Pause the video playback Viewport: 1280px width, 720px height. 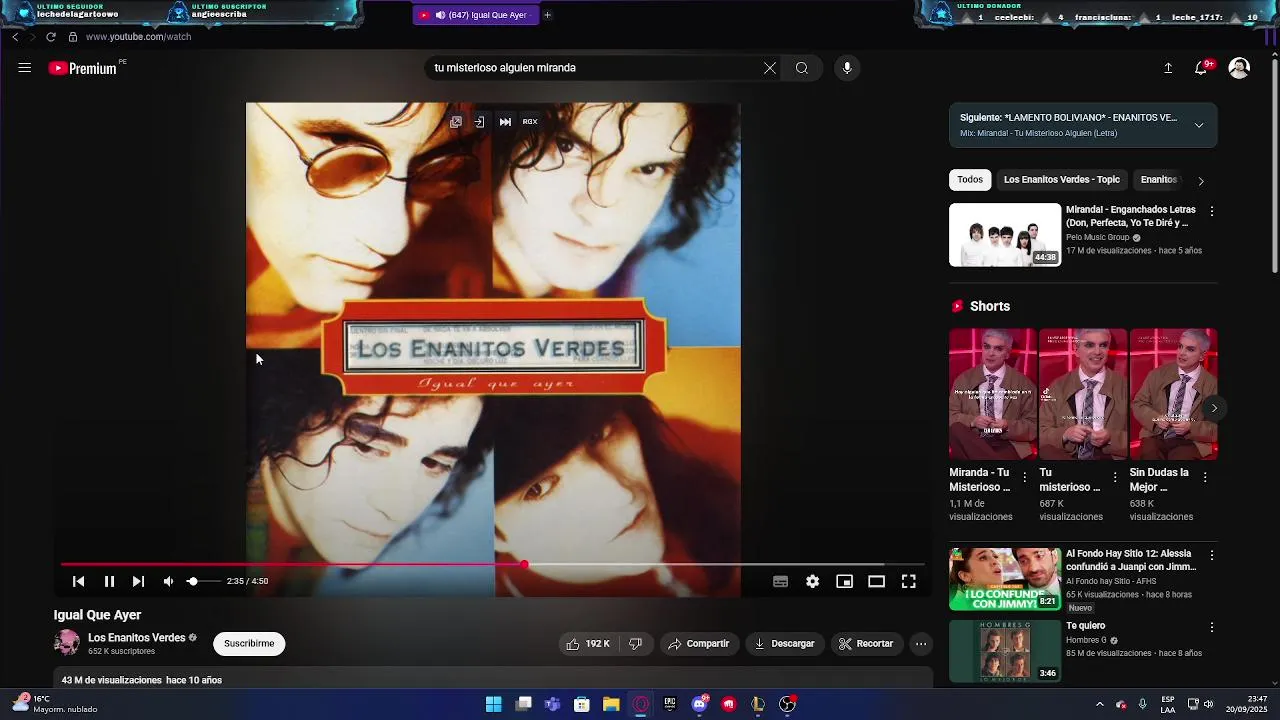(x=109, y=581)
